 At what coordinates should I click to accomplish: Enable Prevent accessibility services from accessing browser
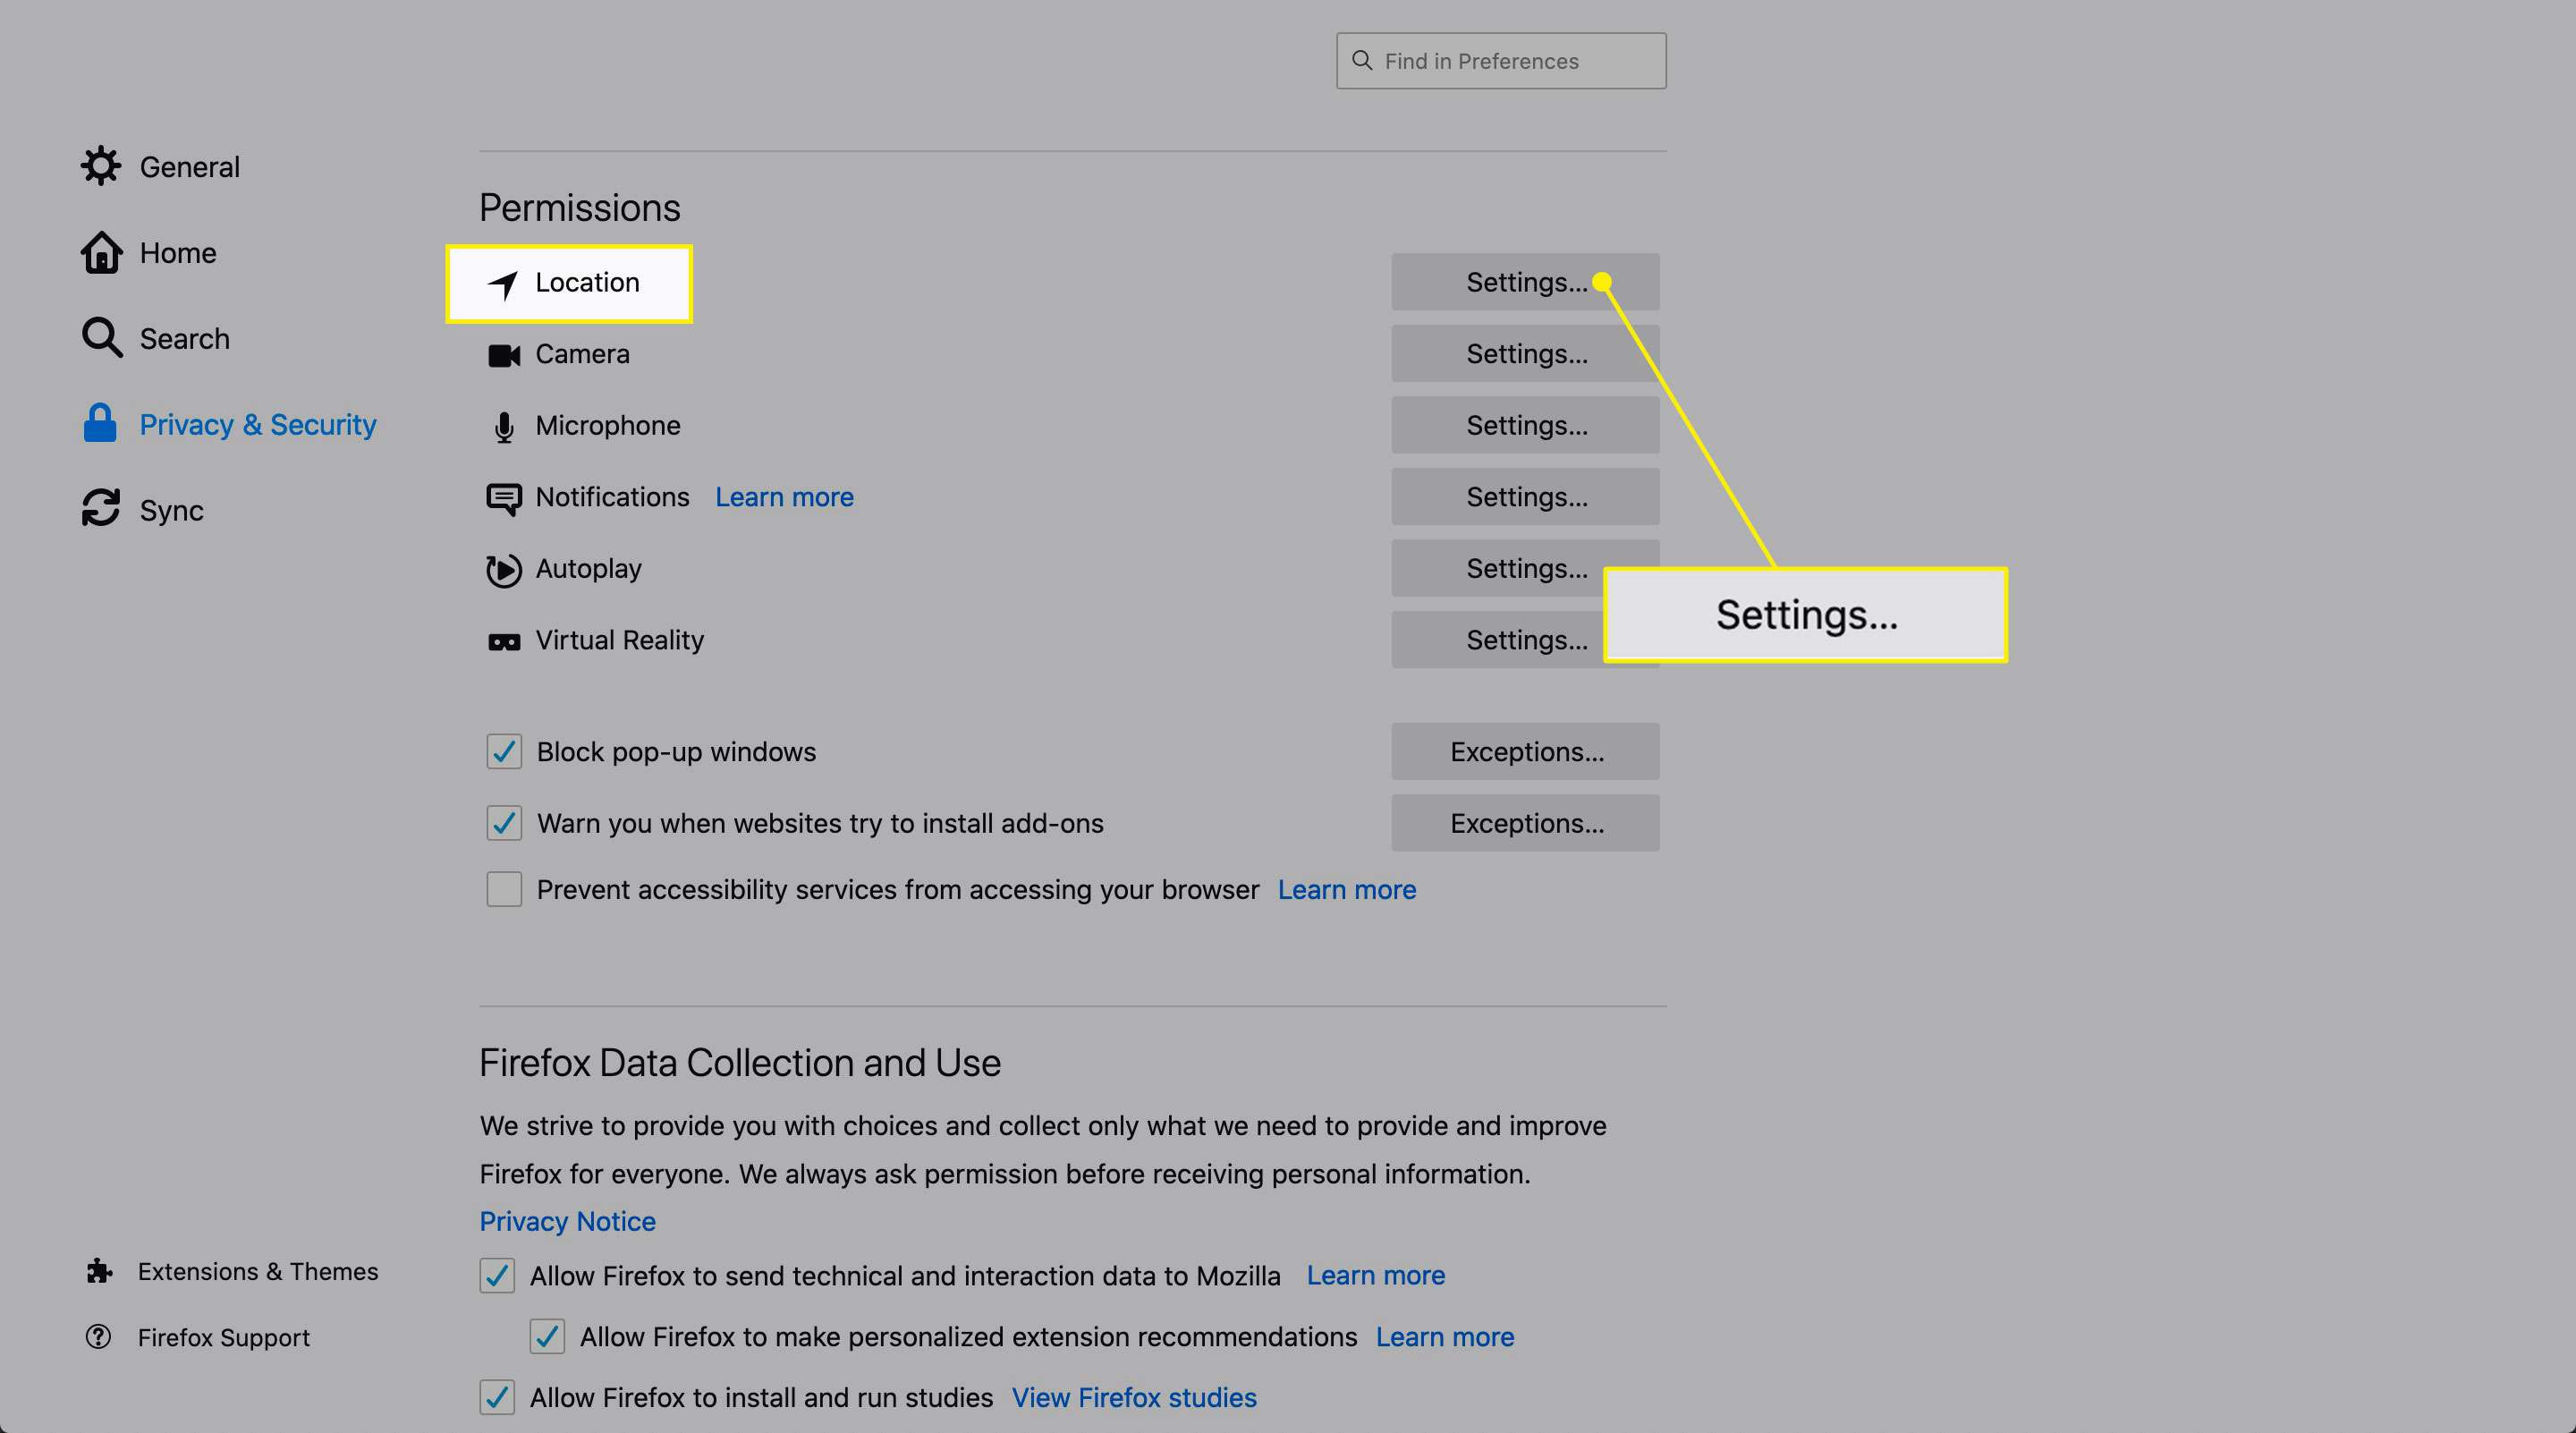(x=503, y=887)
